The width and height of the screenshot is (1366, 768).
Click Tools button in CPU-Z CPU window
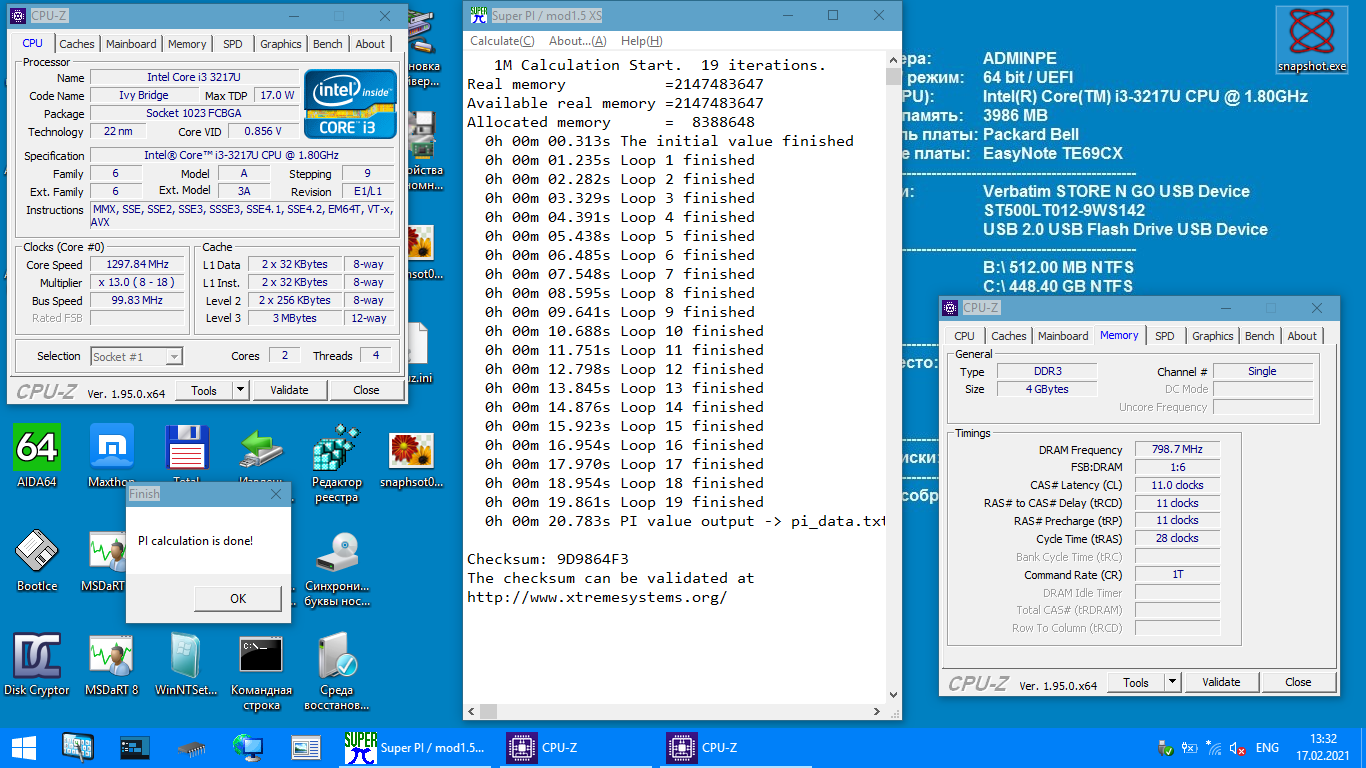pos(204,390)
